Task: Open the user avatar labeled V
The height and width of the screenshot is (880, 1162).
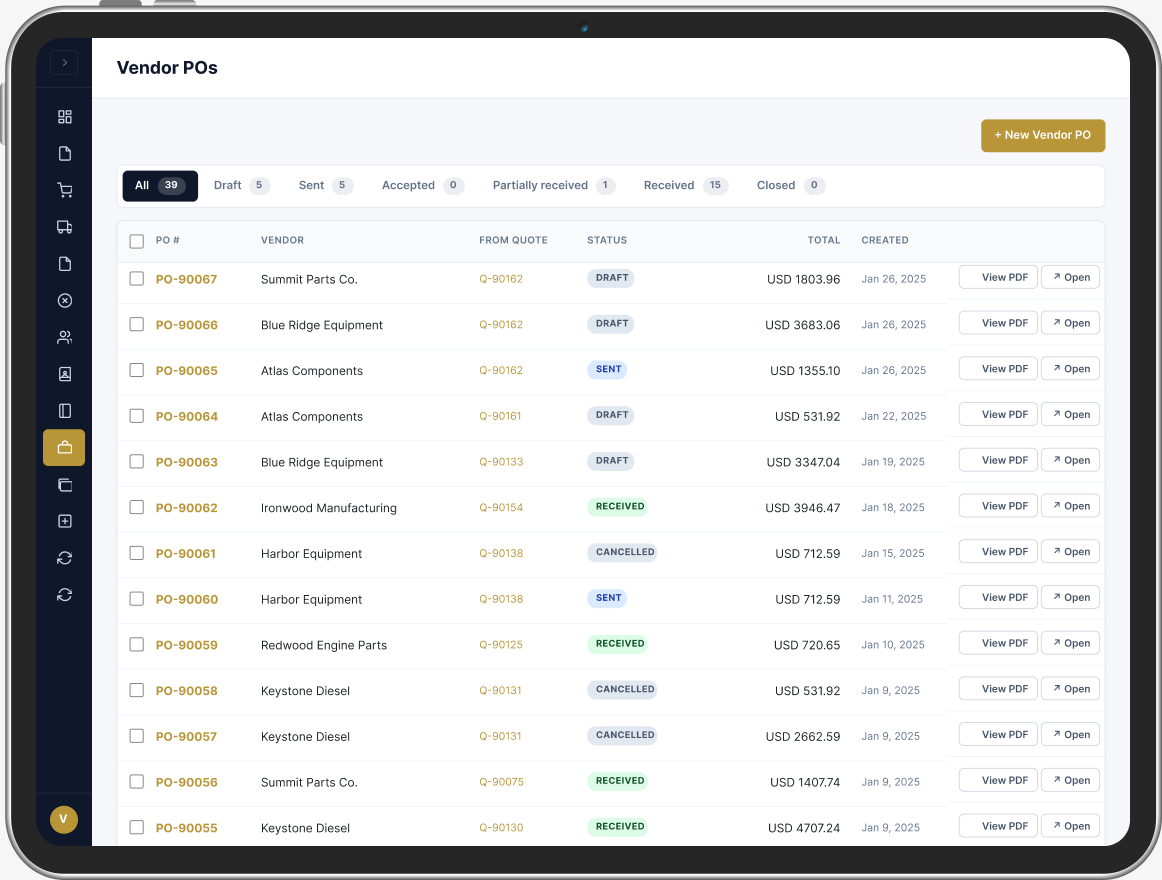Action: (64, 819)
